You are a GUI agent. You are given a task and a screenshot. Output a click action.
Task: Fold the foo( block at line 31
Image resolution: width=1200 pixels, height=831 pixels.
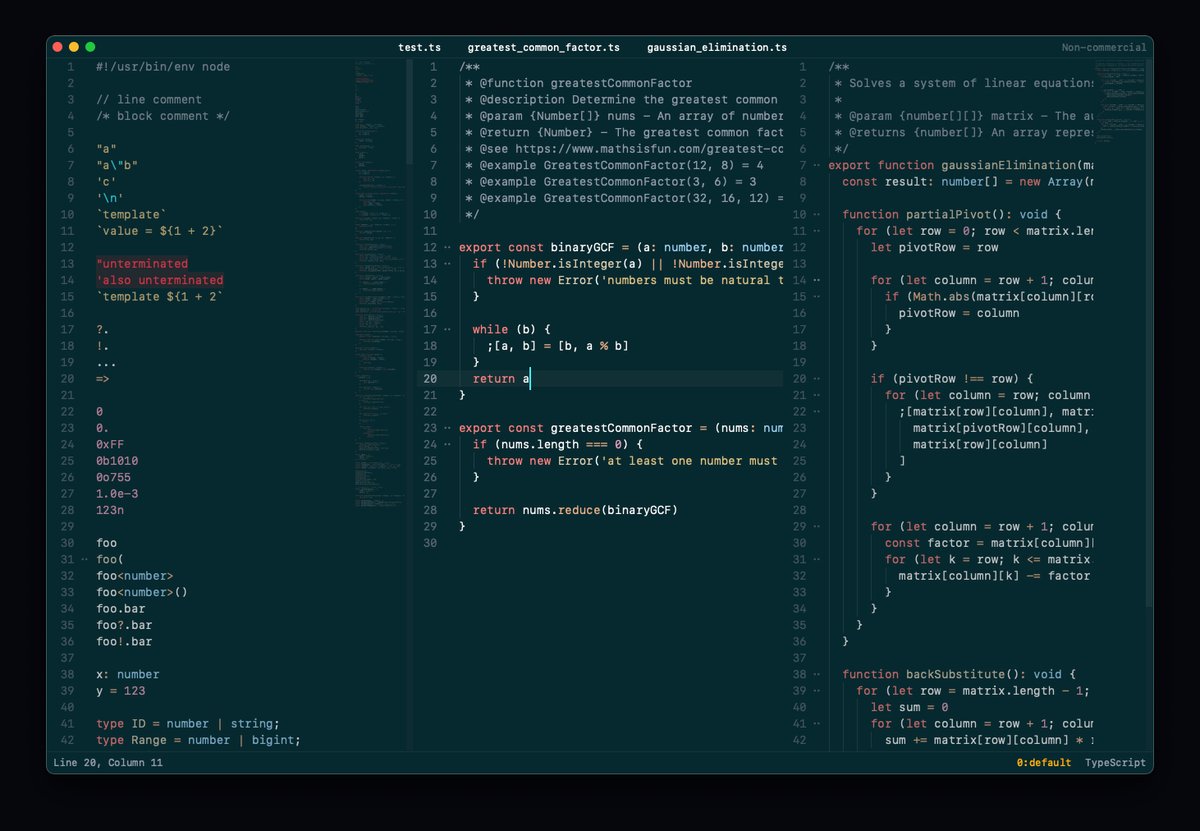pyautogui.click(x=84, y=560)
